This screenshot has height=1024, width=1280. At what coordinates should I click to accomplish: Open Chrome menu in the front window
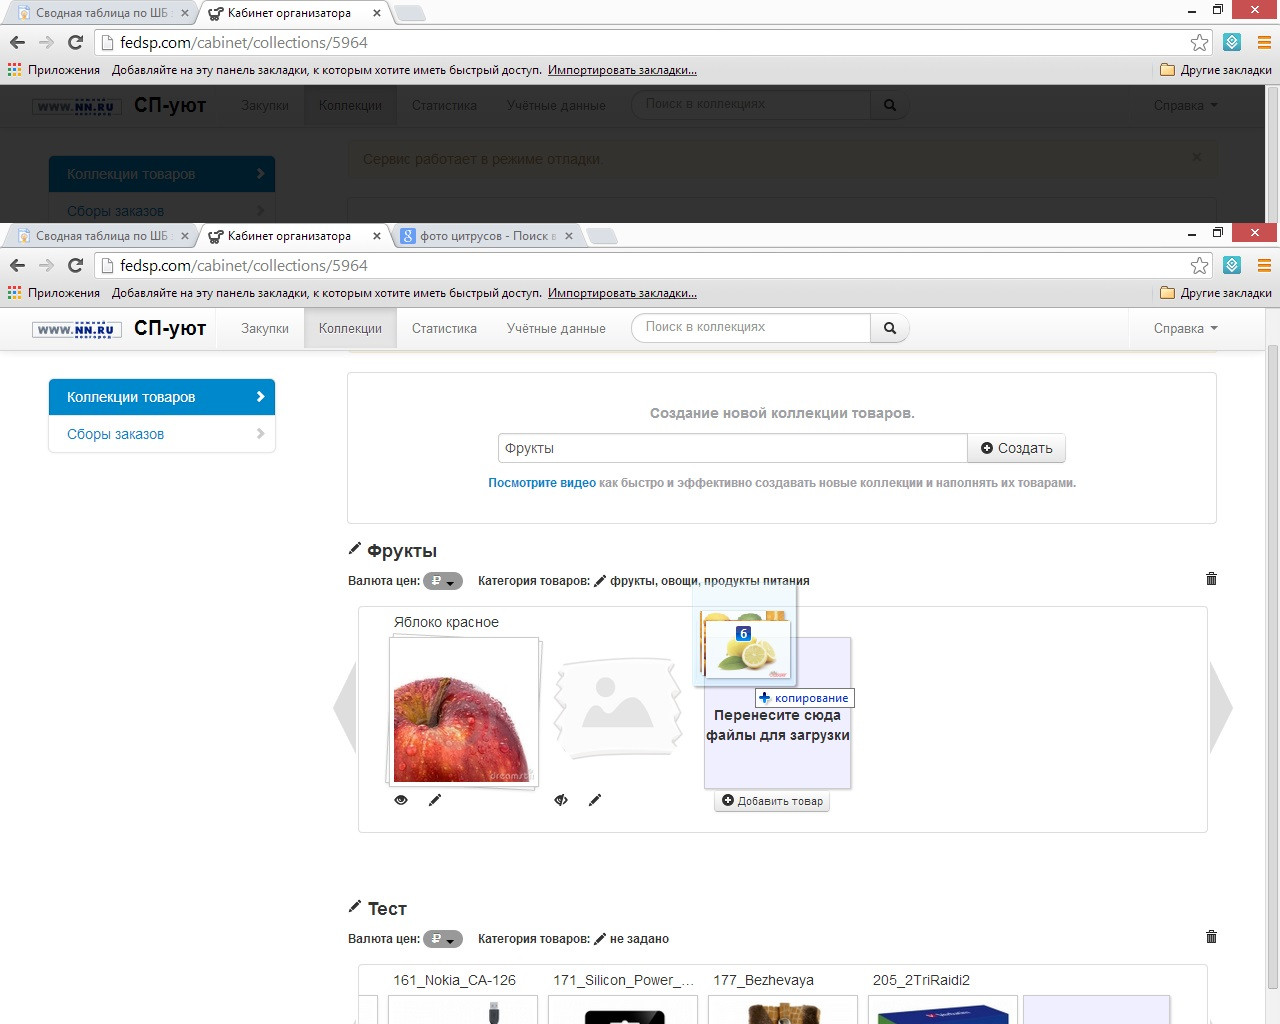coord(1264,265)
